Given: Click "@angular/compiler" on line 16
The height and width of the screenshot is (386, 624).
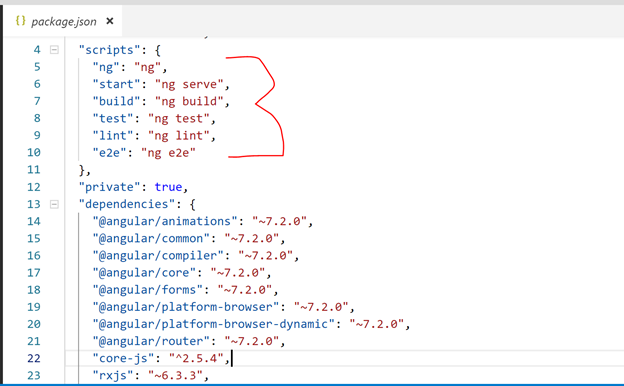Looking at the screenshot, I should pyautogui.click(x=158, y=255).
